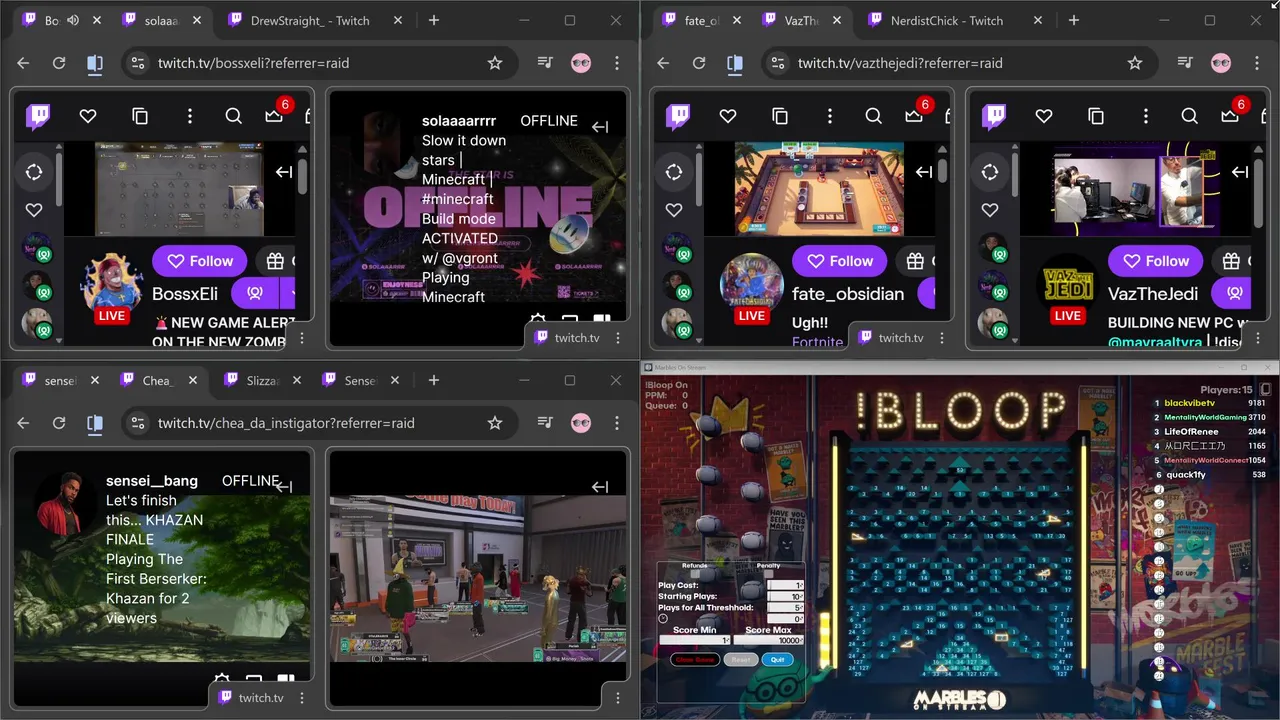Viewport: 1280px width, 720px height.
Task: Click timer clock icon in Marbles settings panel
Action: click(x=663, y=619)
